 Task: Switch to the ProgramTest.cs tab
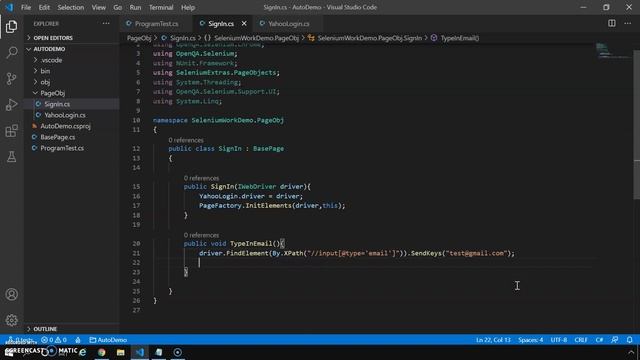(x=157, y=24)
